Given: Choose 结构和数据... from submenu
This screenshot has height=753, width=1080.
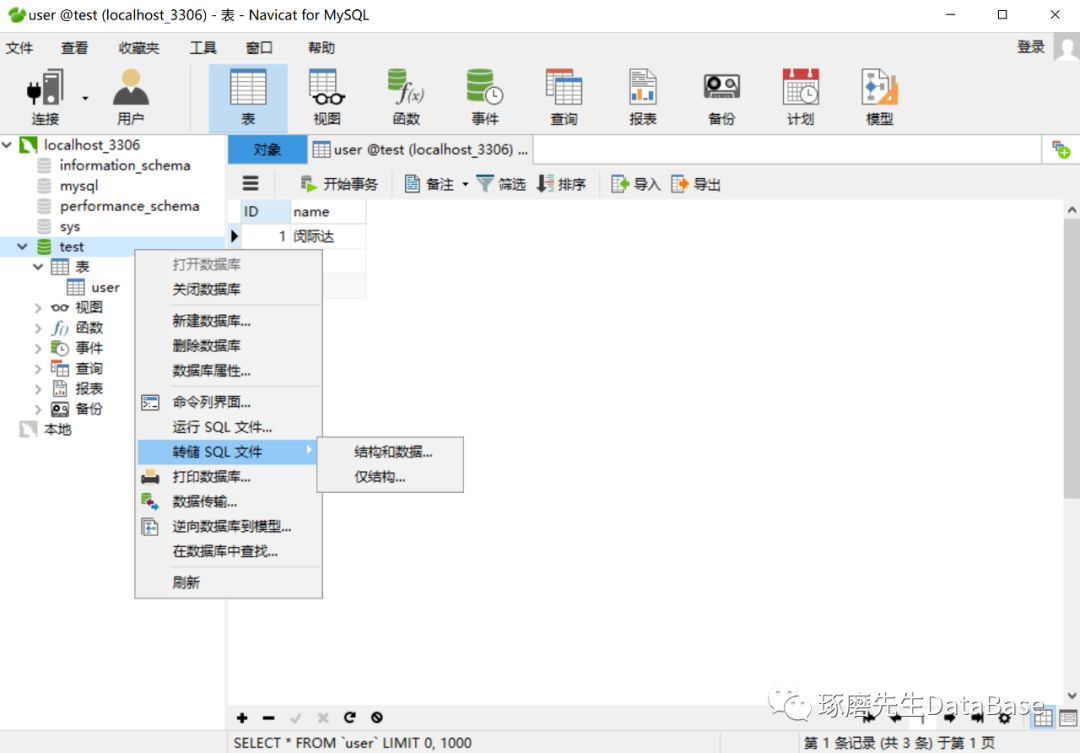Looking at the screenshot, I should click(391, 452).
